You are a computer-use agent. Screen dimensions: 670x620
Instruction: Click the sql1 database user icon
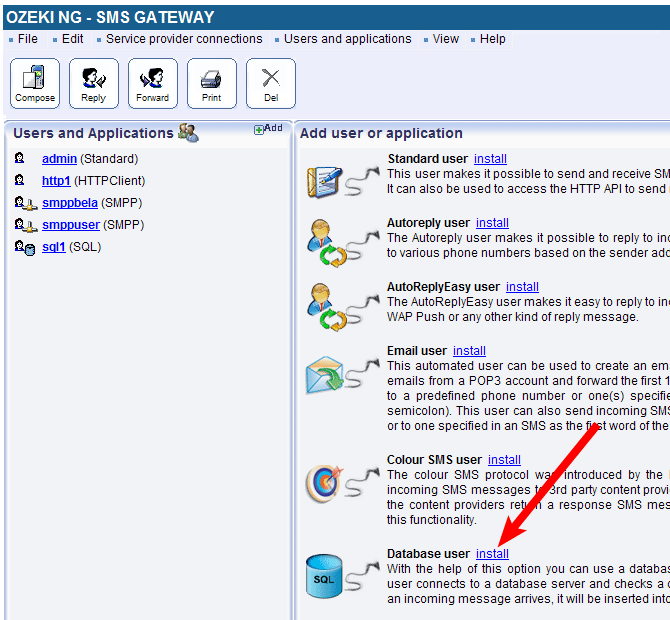(25, 248)
